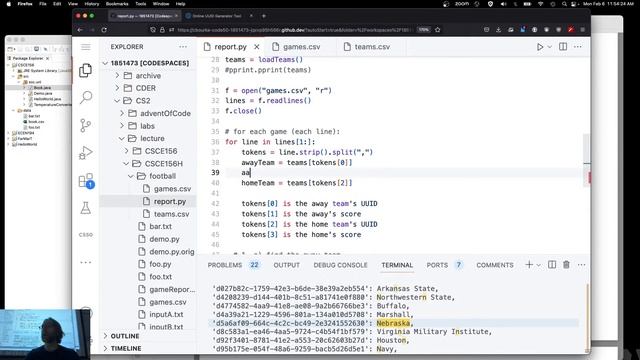
Task: Open Firefox downloads arrow icon
Action: (498, 30)
